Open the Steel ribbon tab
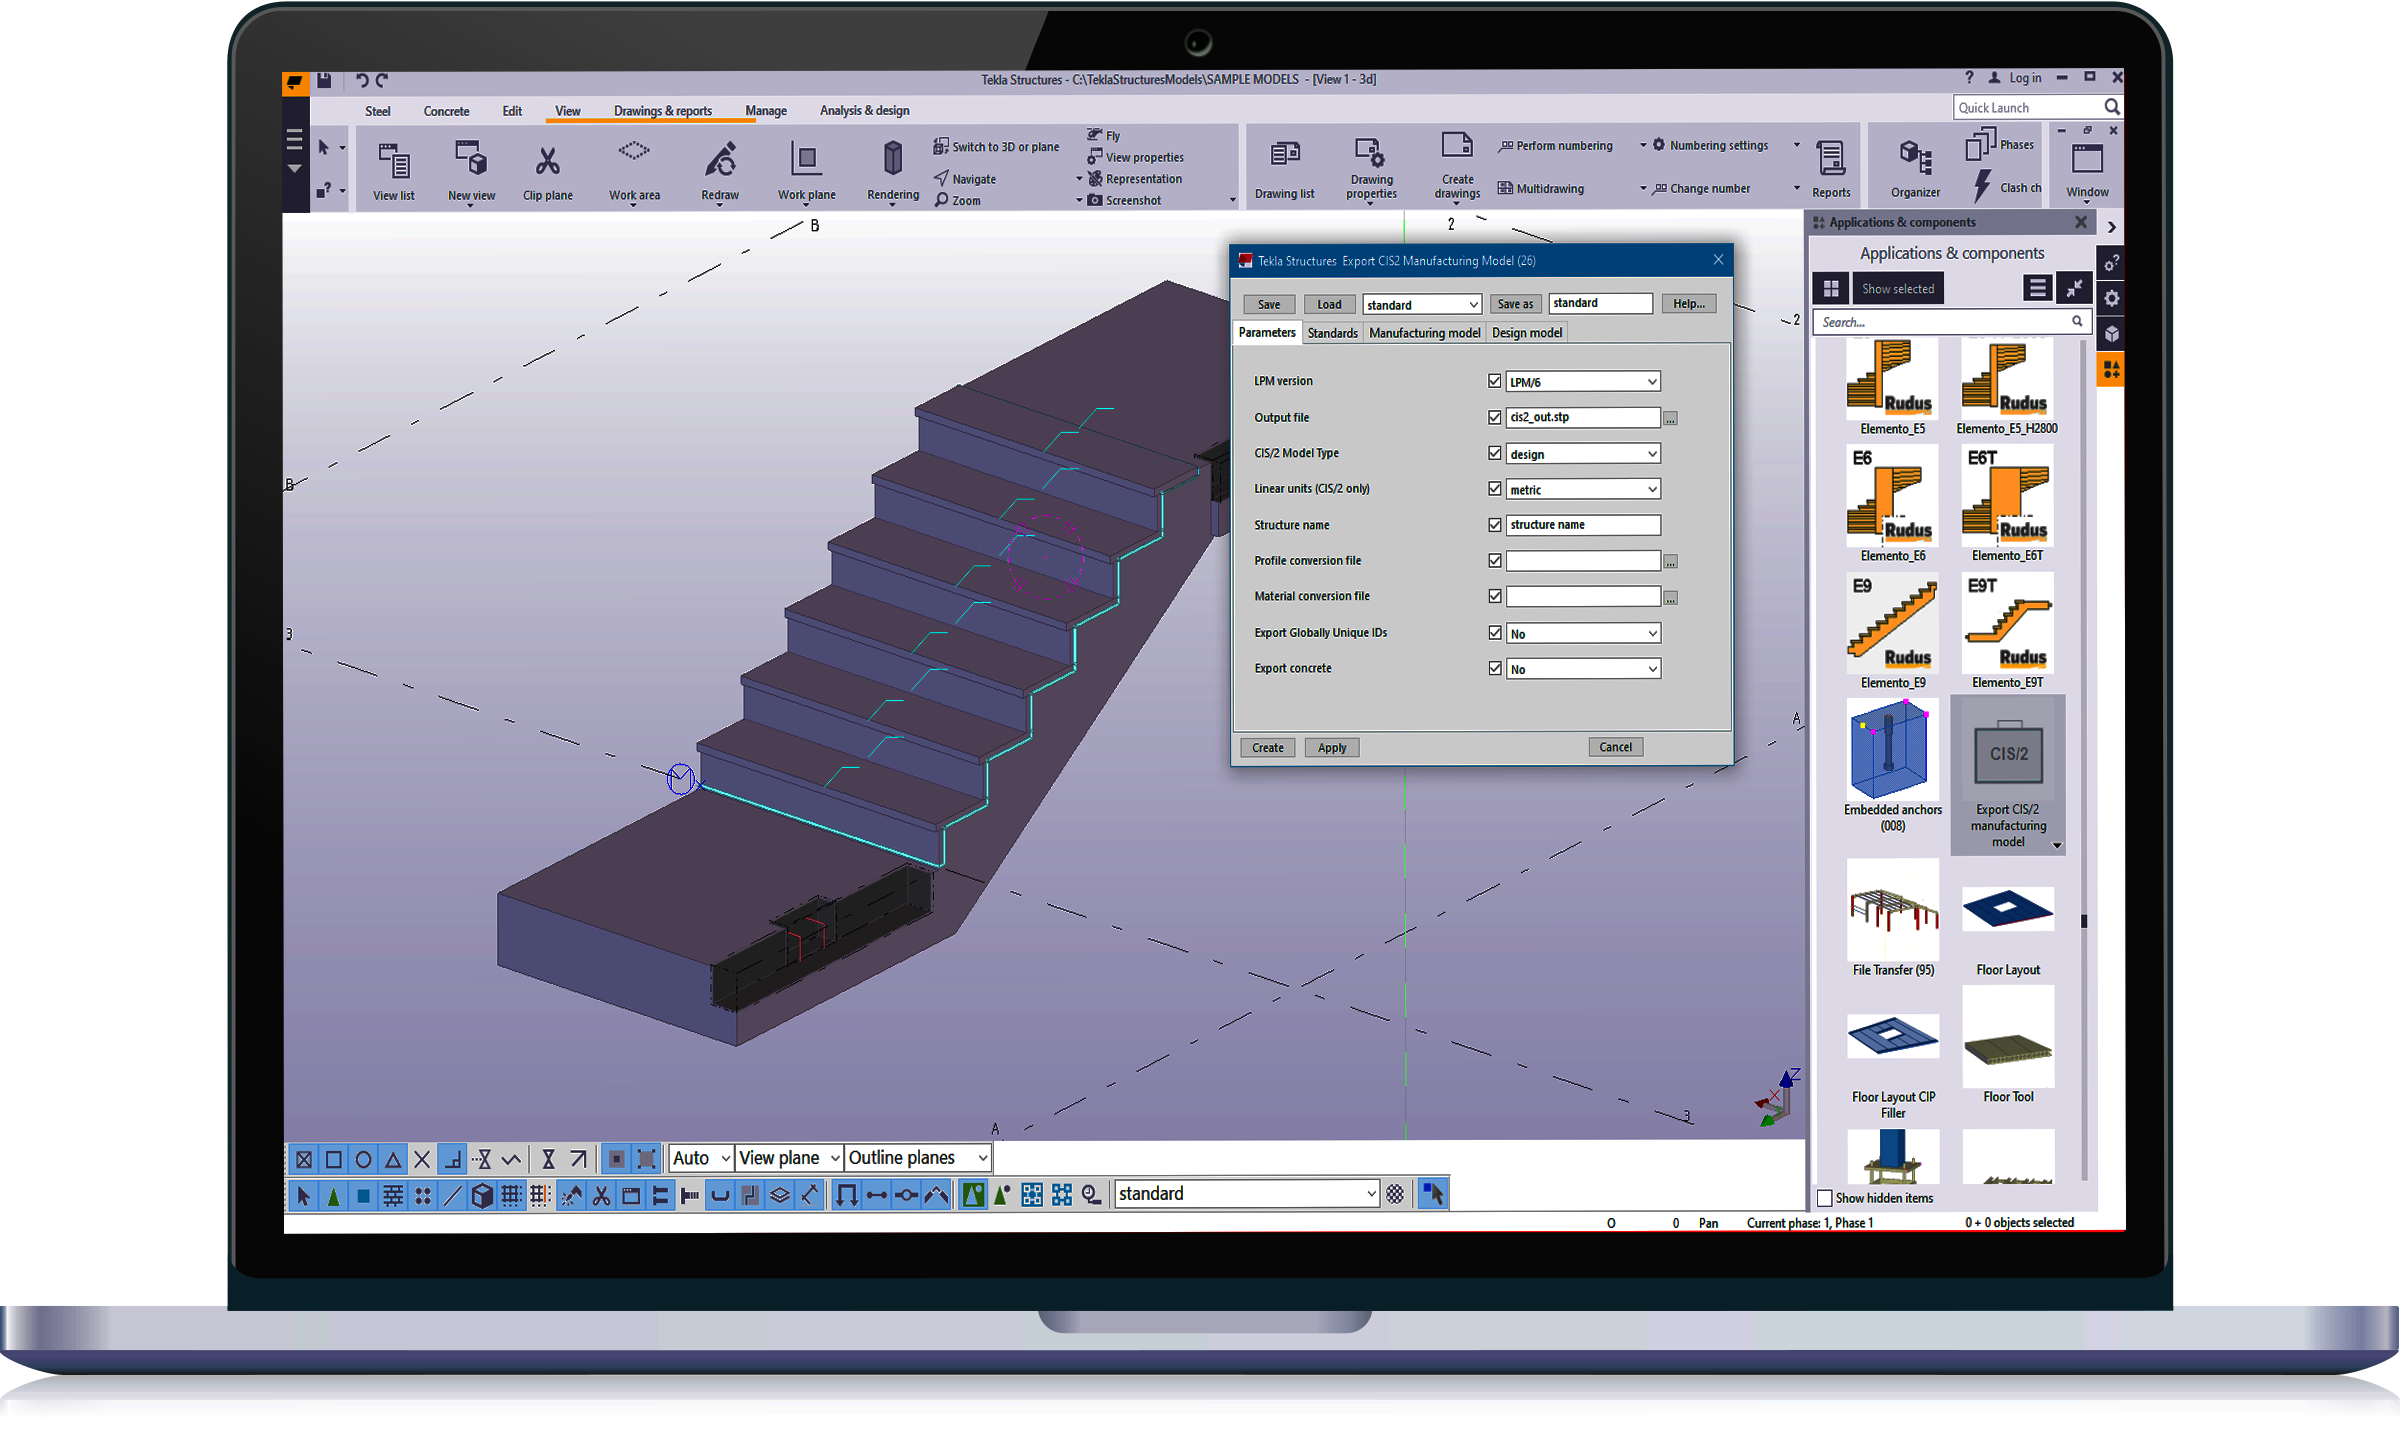2400x1444 pixels. coord(378,111)
